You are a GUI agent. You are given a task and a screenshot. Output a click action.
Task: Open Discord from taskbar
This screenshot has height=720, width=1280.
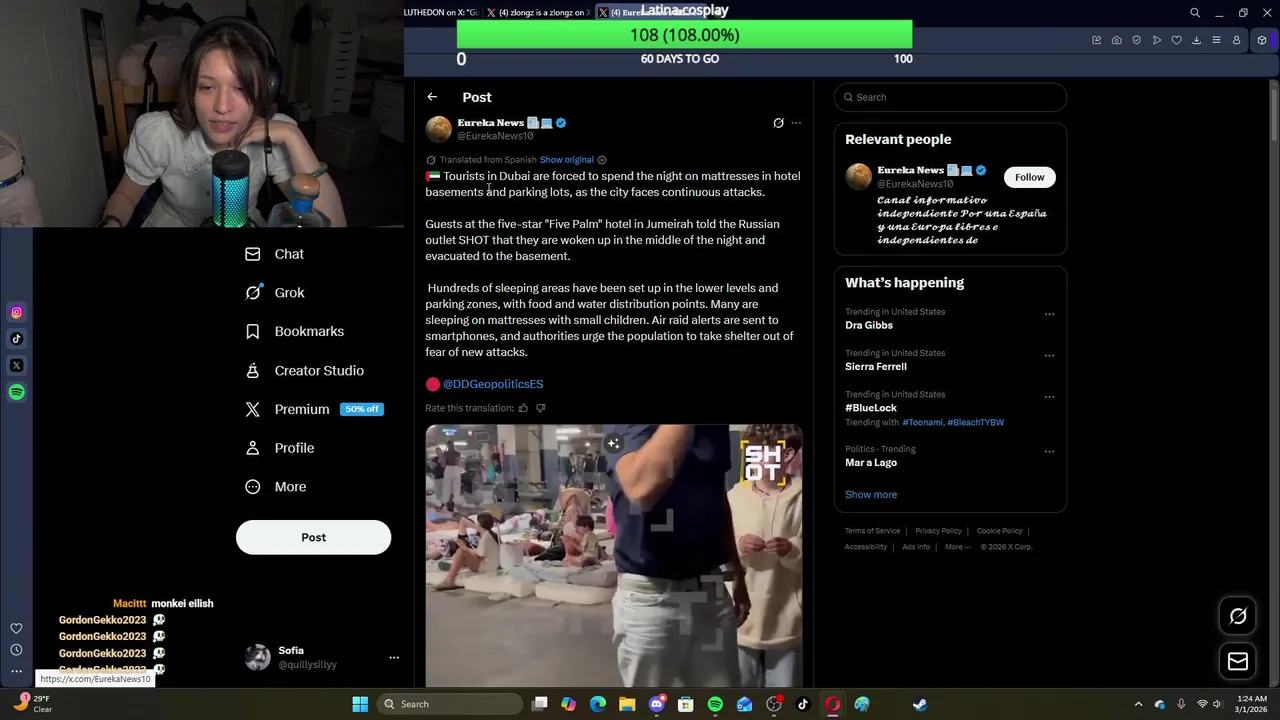657,704
